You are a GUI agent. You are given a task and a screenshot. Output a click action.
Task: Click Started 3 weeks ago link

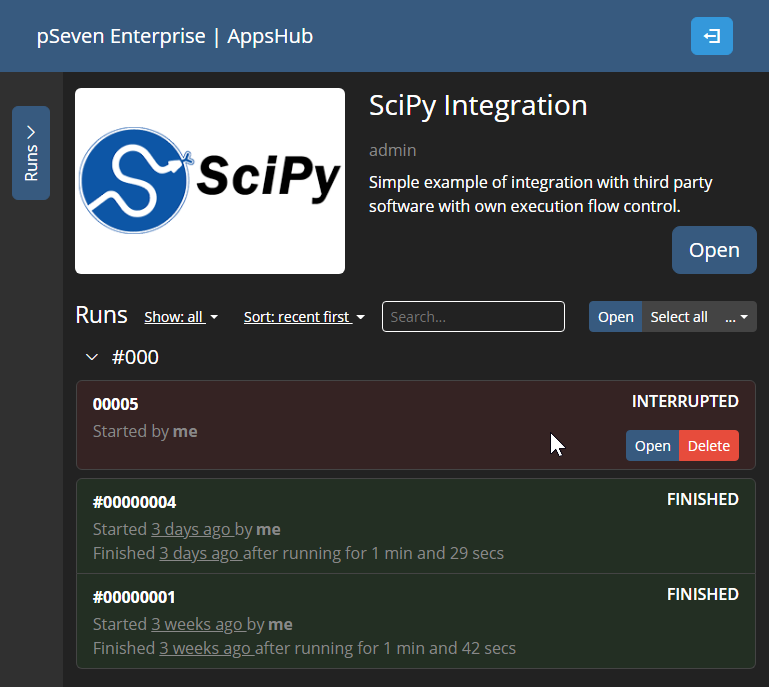click(x=198, y=624)
